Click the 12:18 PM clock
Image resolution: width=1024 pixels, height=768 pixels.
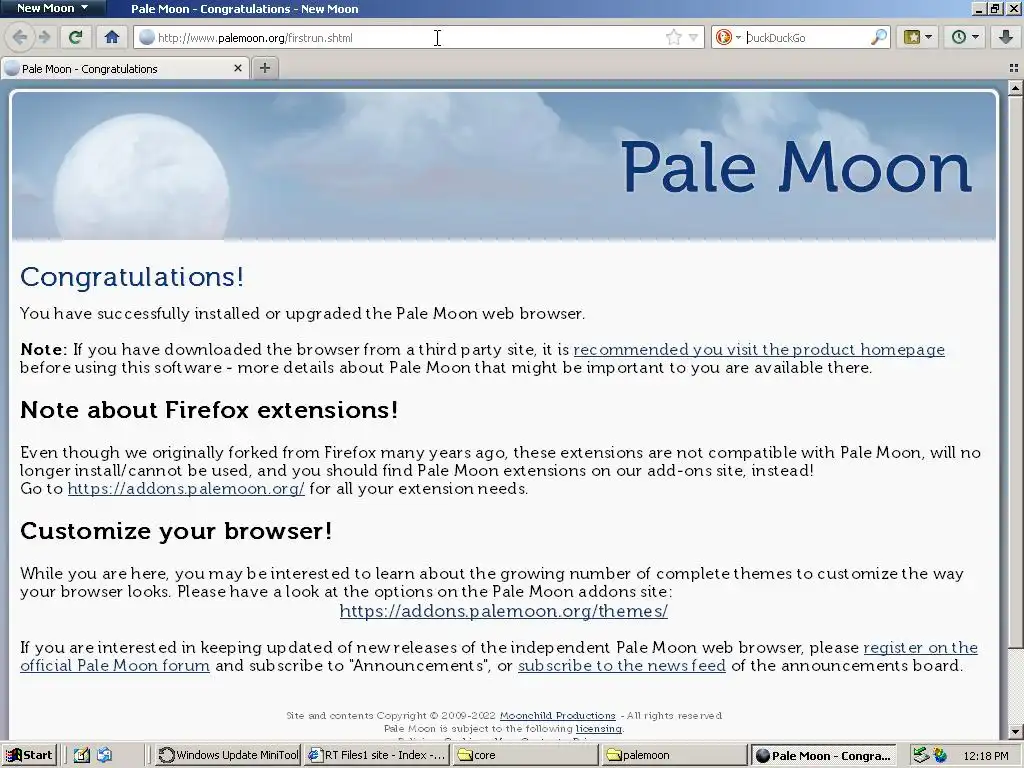click(x=985, y=756)
